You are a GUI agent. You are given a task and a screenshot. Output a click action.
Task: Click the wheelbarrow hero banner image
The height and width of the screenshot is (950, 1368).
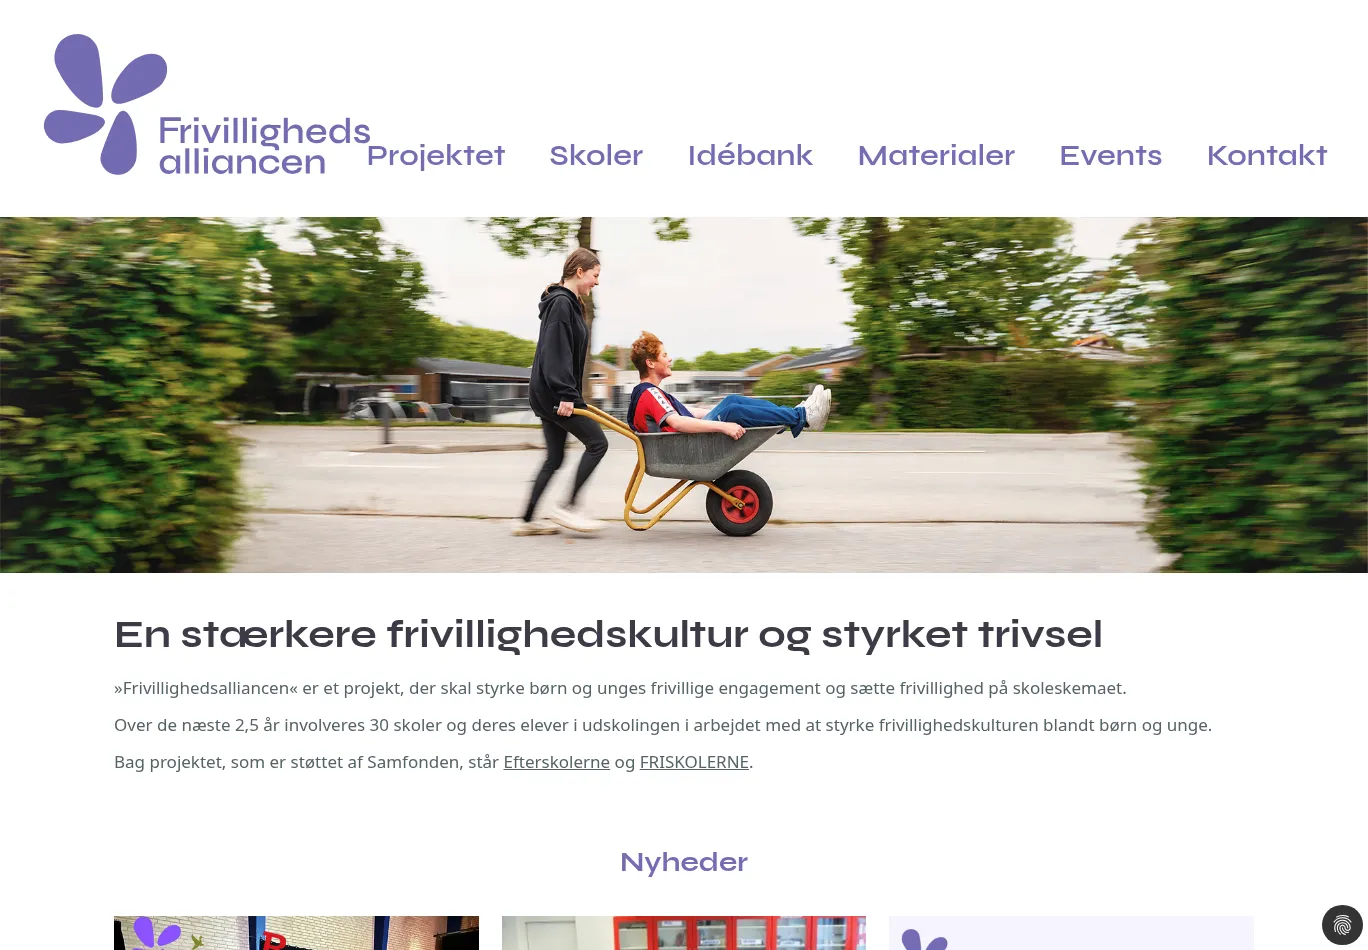[x=684, y=395]
